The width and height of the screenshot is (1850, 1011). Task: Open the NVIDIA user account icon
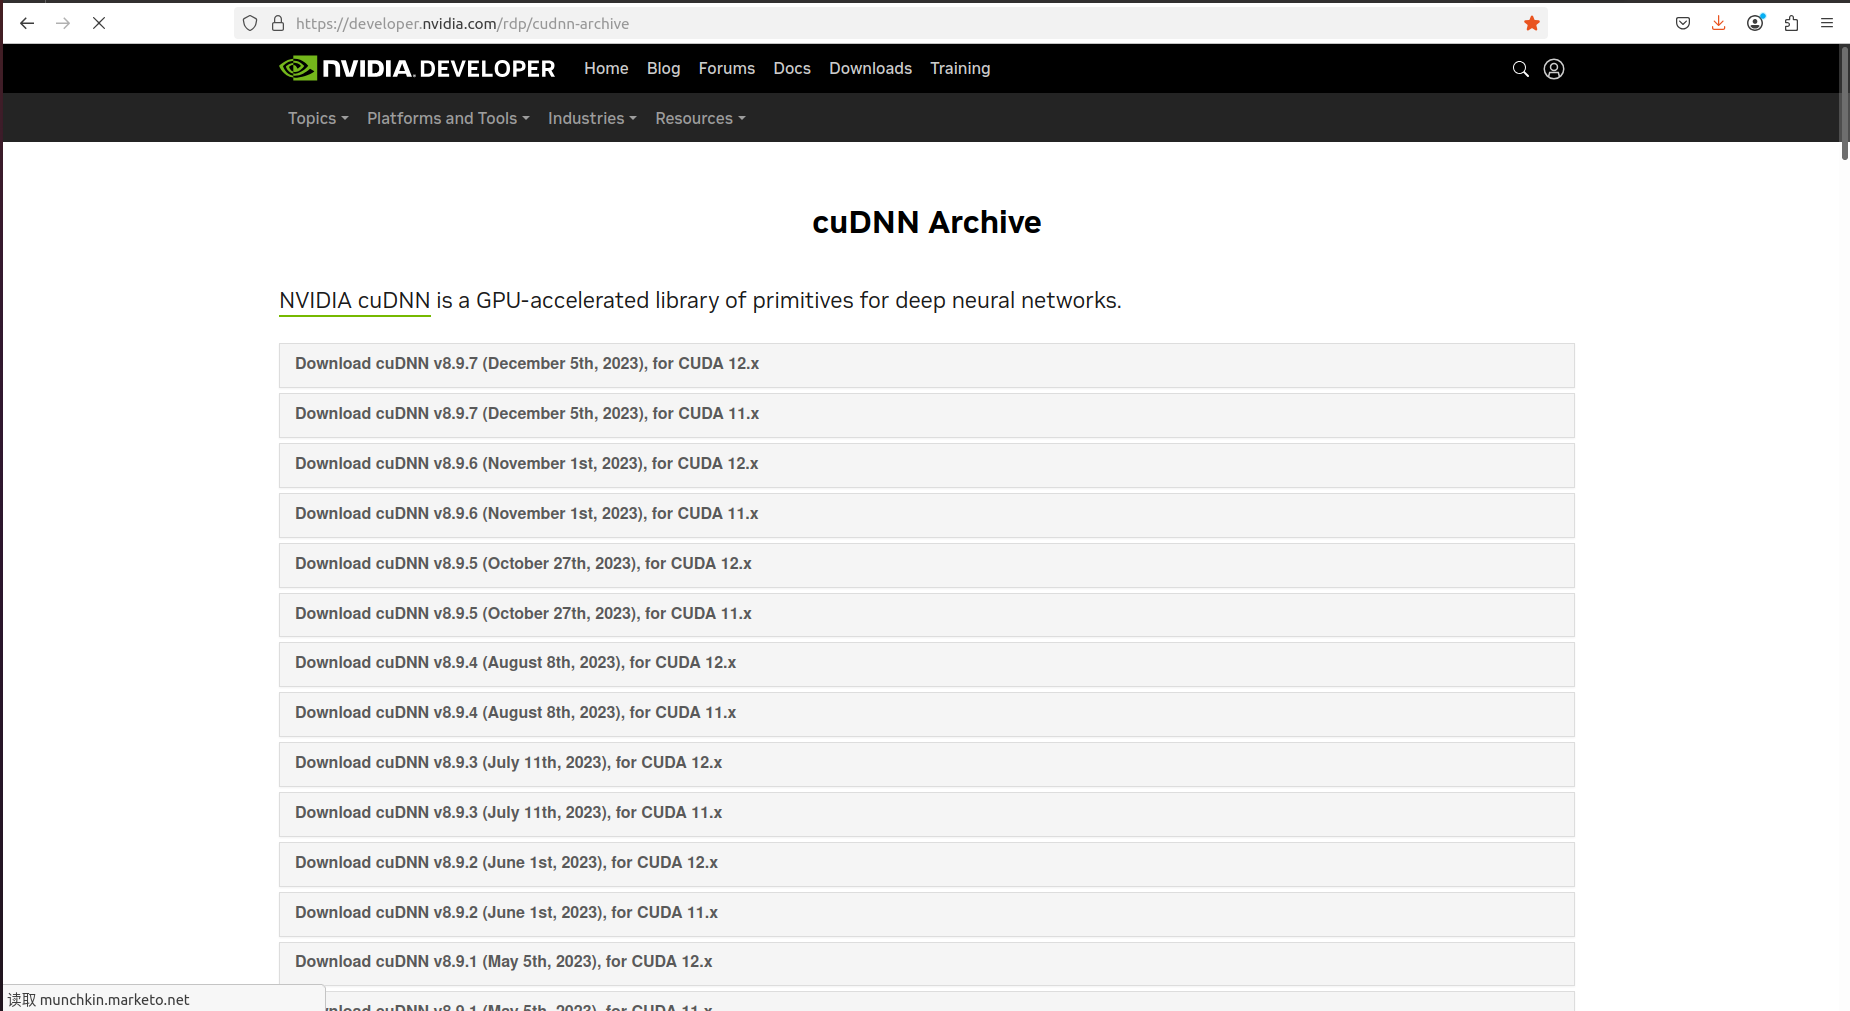[1554, 69]
